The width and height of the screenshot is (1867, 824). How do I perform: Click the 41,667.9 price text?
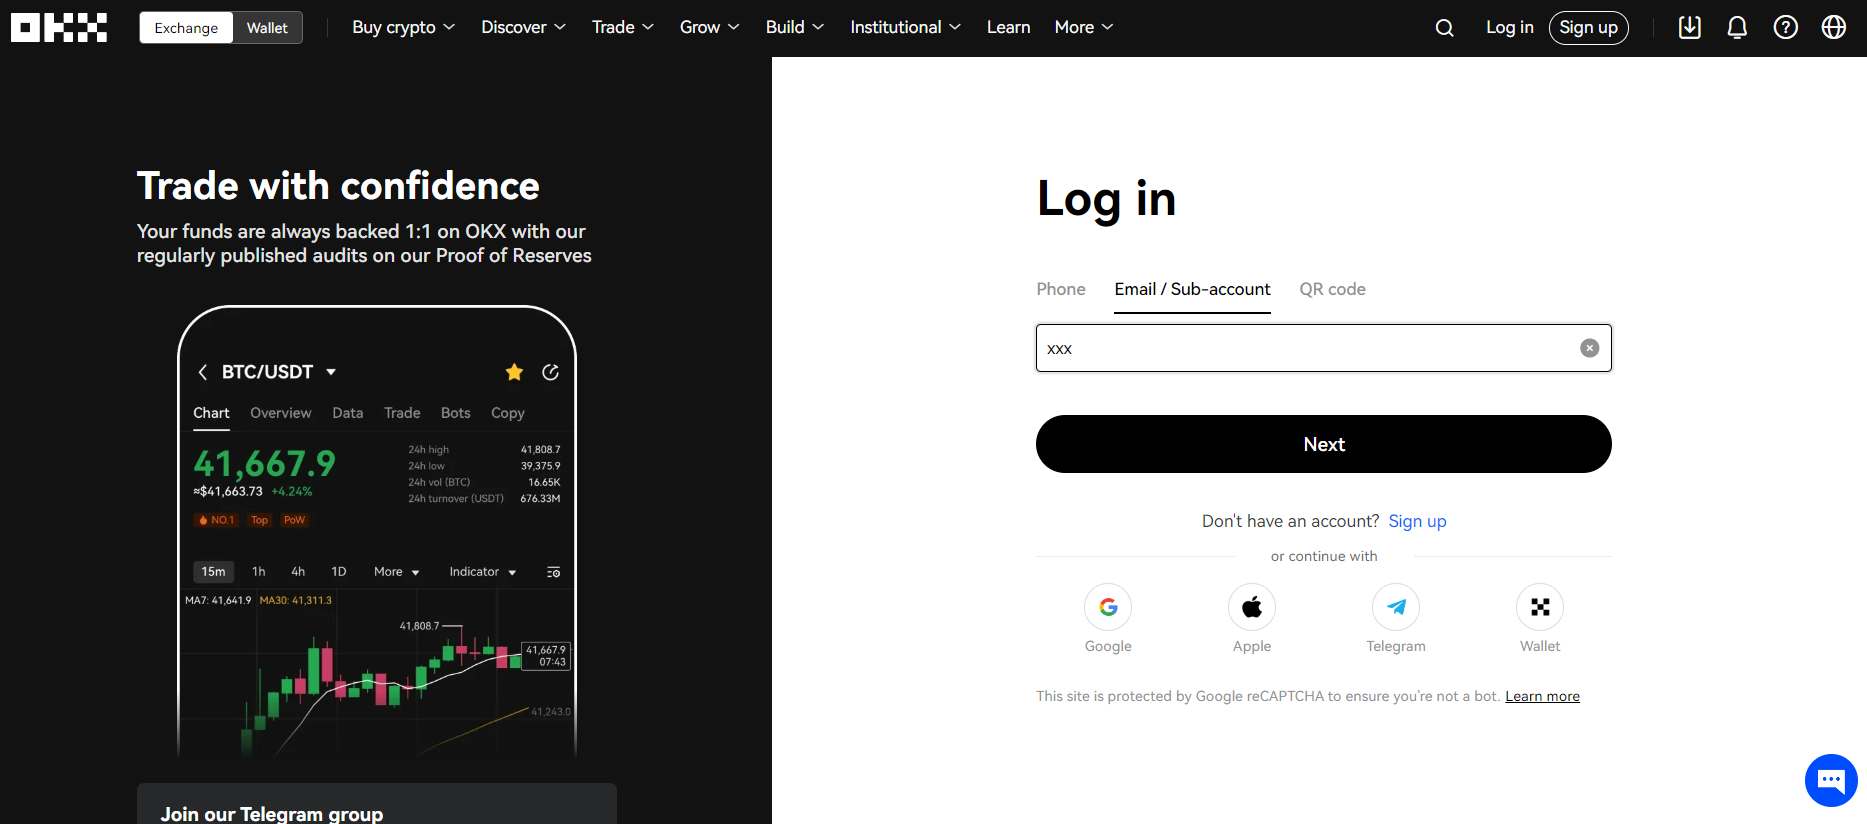(264, 463)
